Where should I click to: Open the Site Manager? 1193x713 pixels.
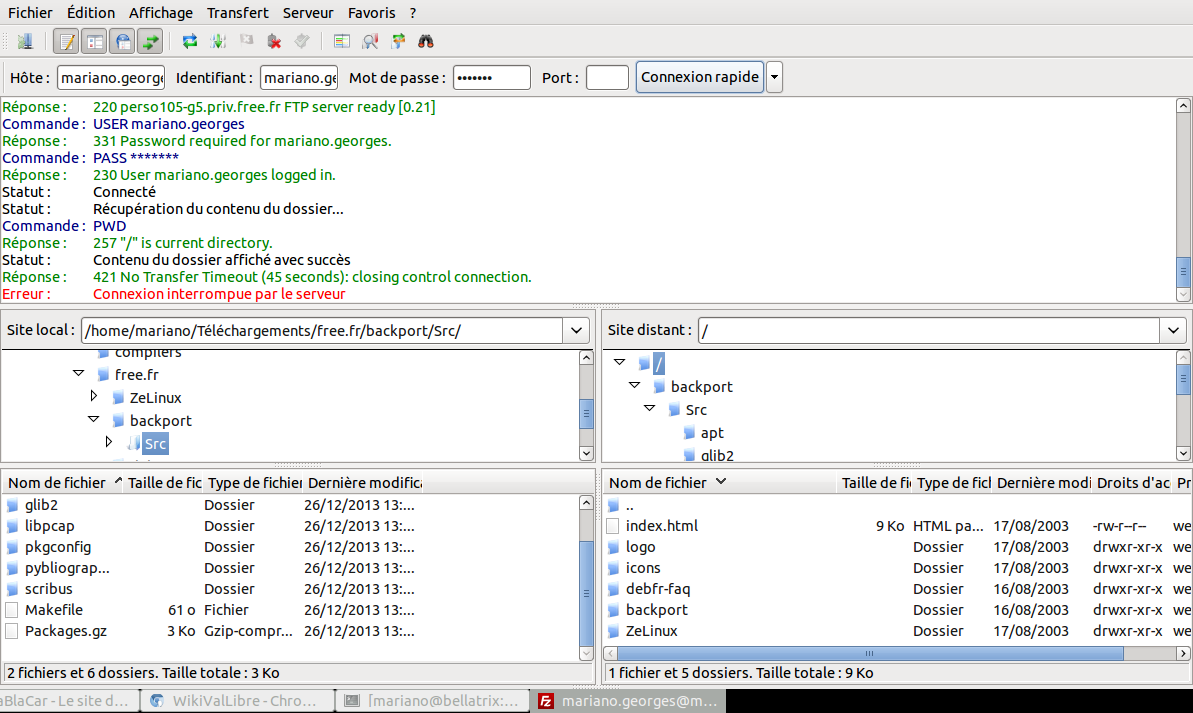[25, 41]
